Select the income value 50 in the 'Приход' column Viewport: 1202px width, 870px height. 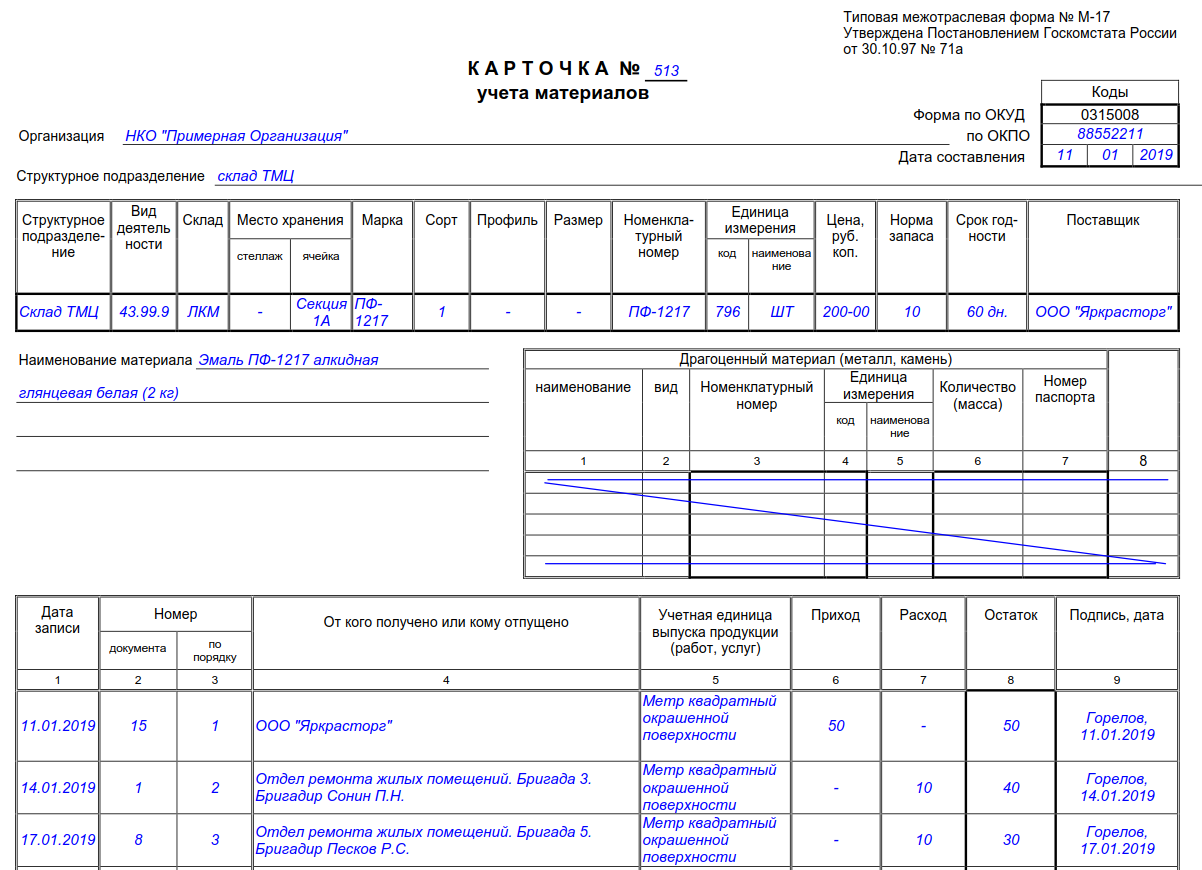click(x=836, y=726)
